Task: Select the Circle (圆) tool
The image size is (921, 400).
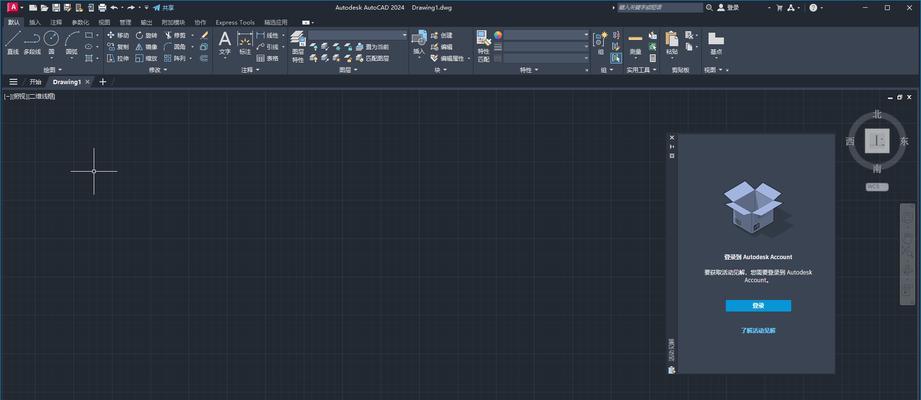Action: tap(51, 43)
